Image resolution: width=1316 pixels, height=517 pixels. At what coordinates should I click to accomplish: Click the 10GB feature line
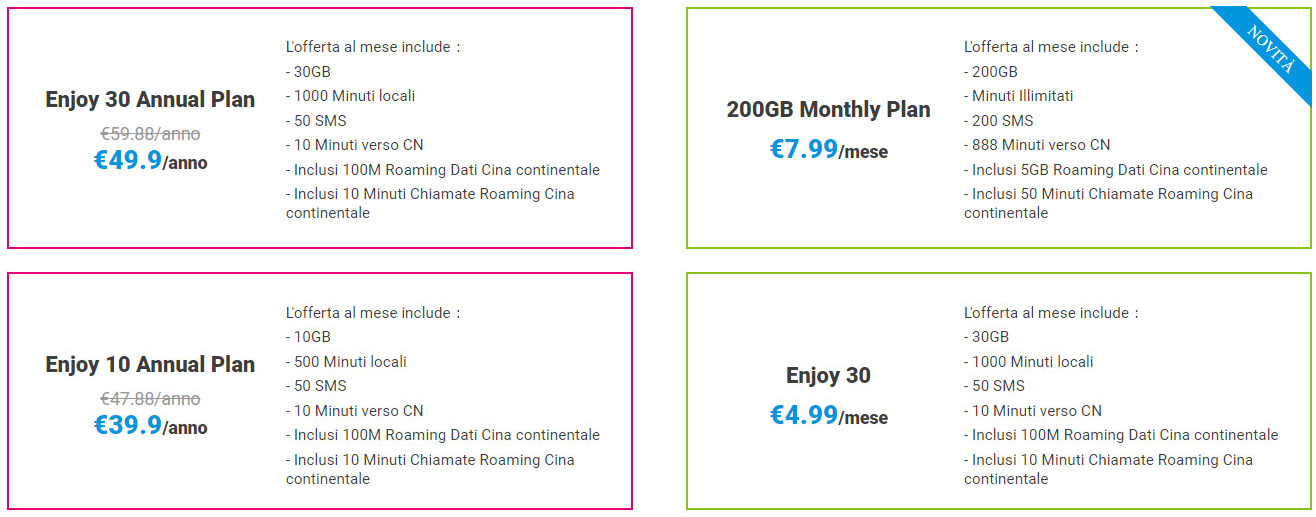coord(308,337)
